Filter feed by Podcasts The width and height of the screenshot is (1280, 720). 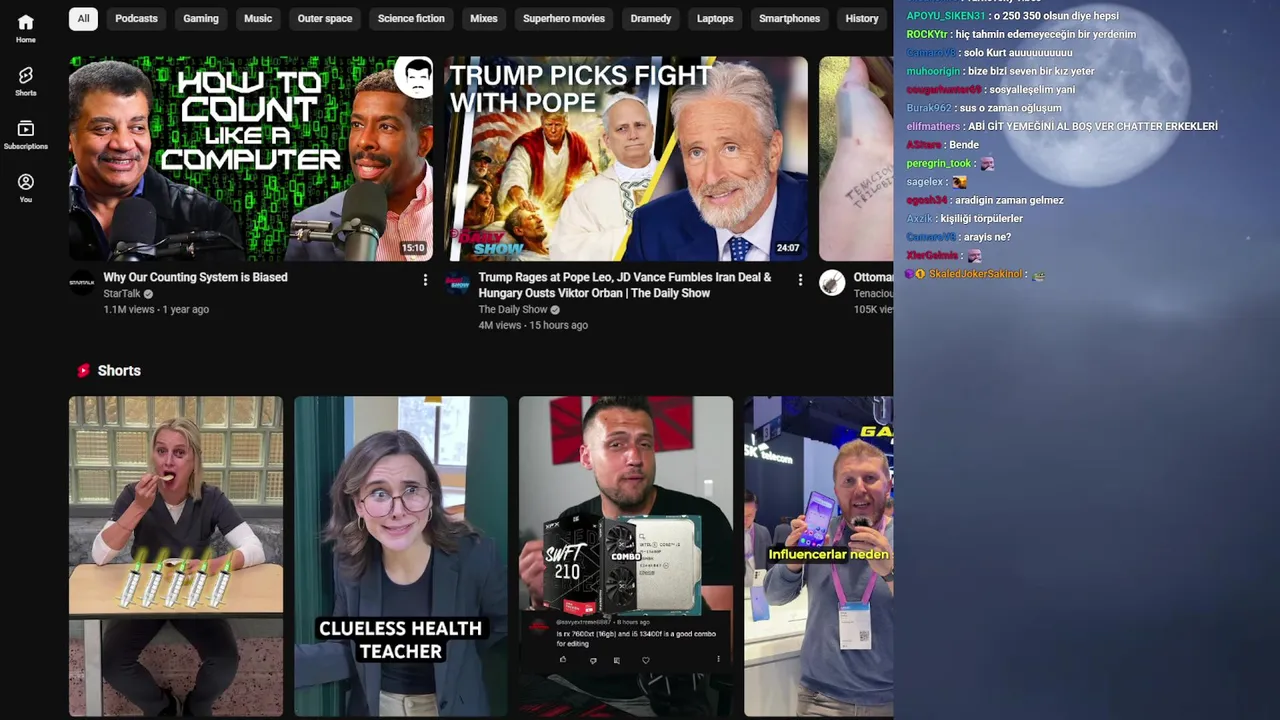[x=136, y=18]
